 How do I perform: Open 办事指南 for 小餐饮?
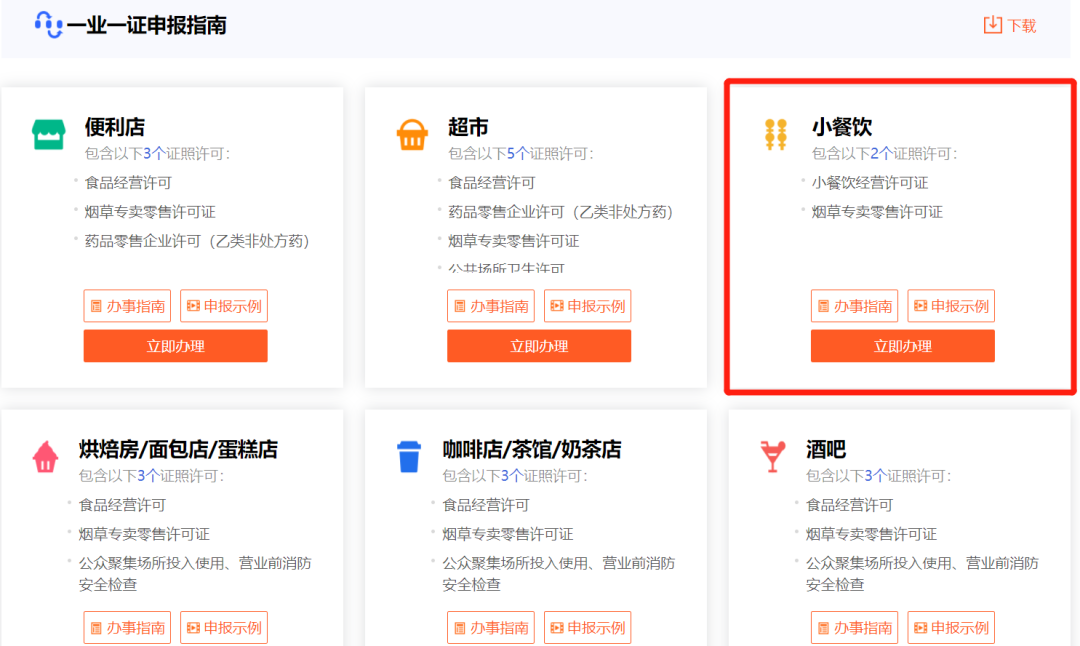(x=854, y=306)
